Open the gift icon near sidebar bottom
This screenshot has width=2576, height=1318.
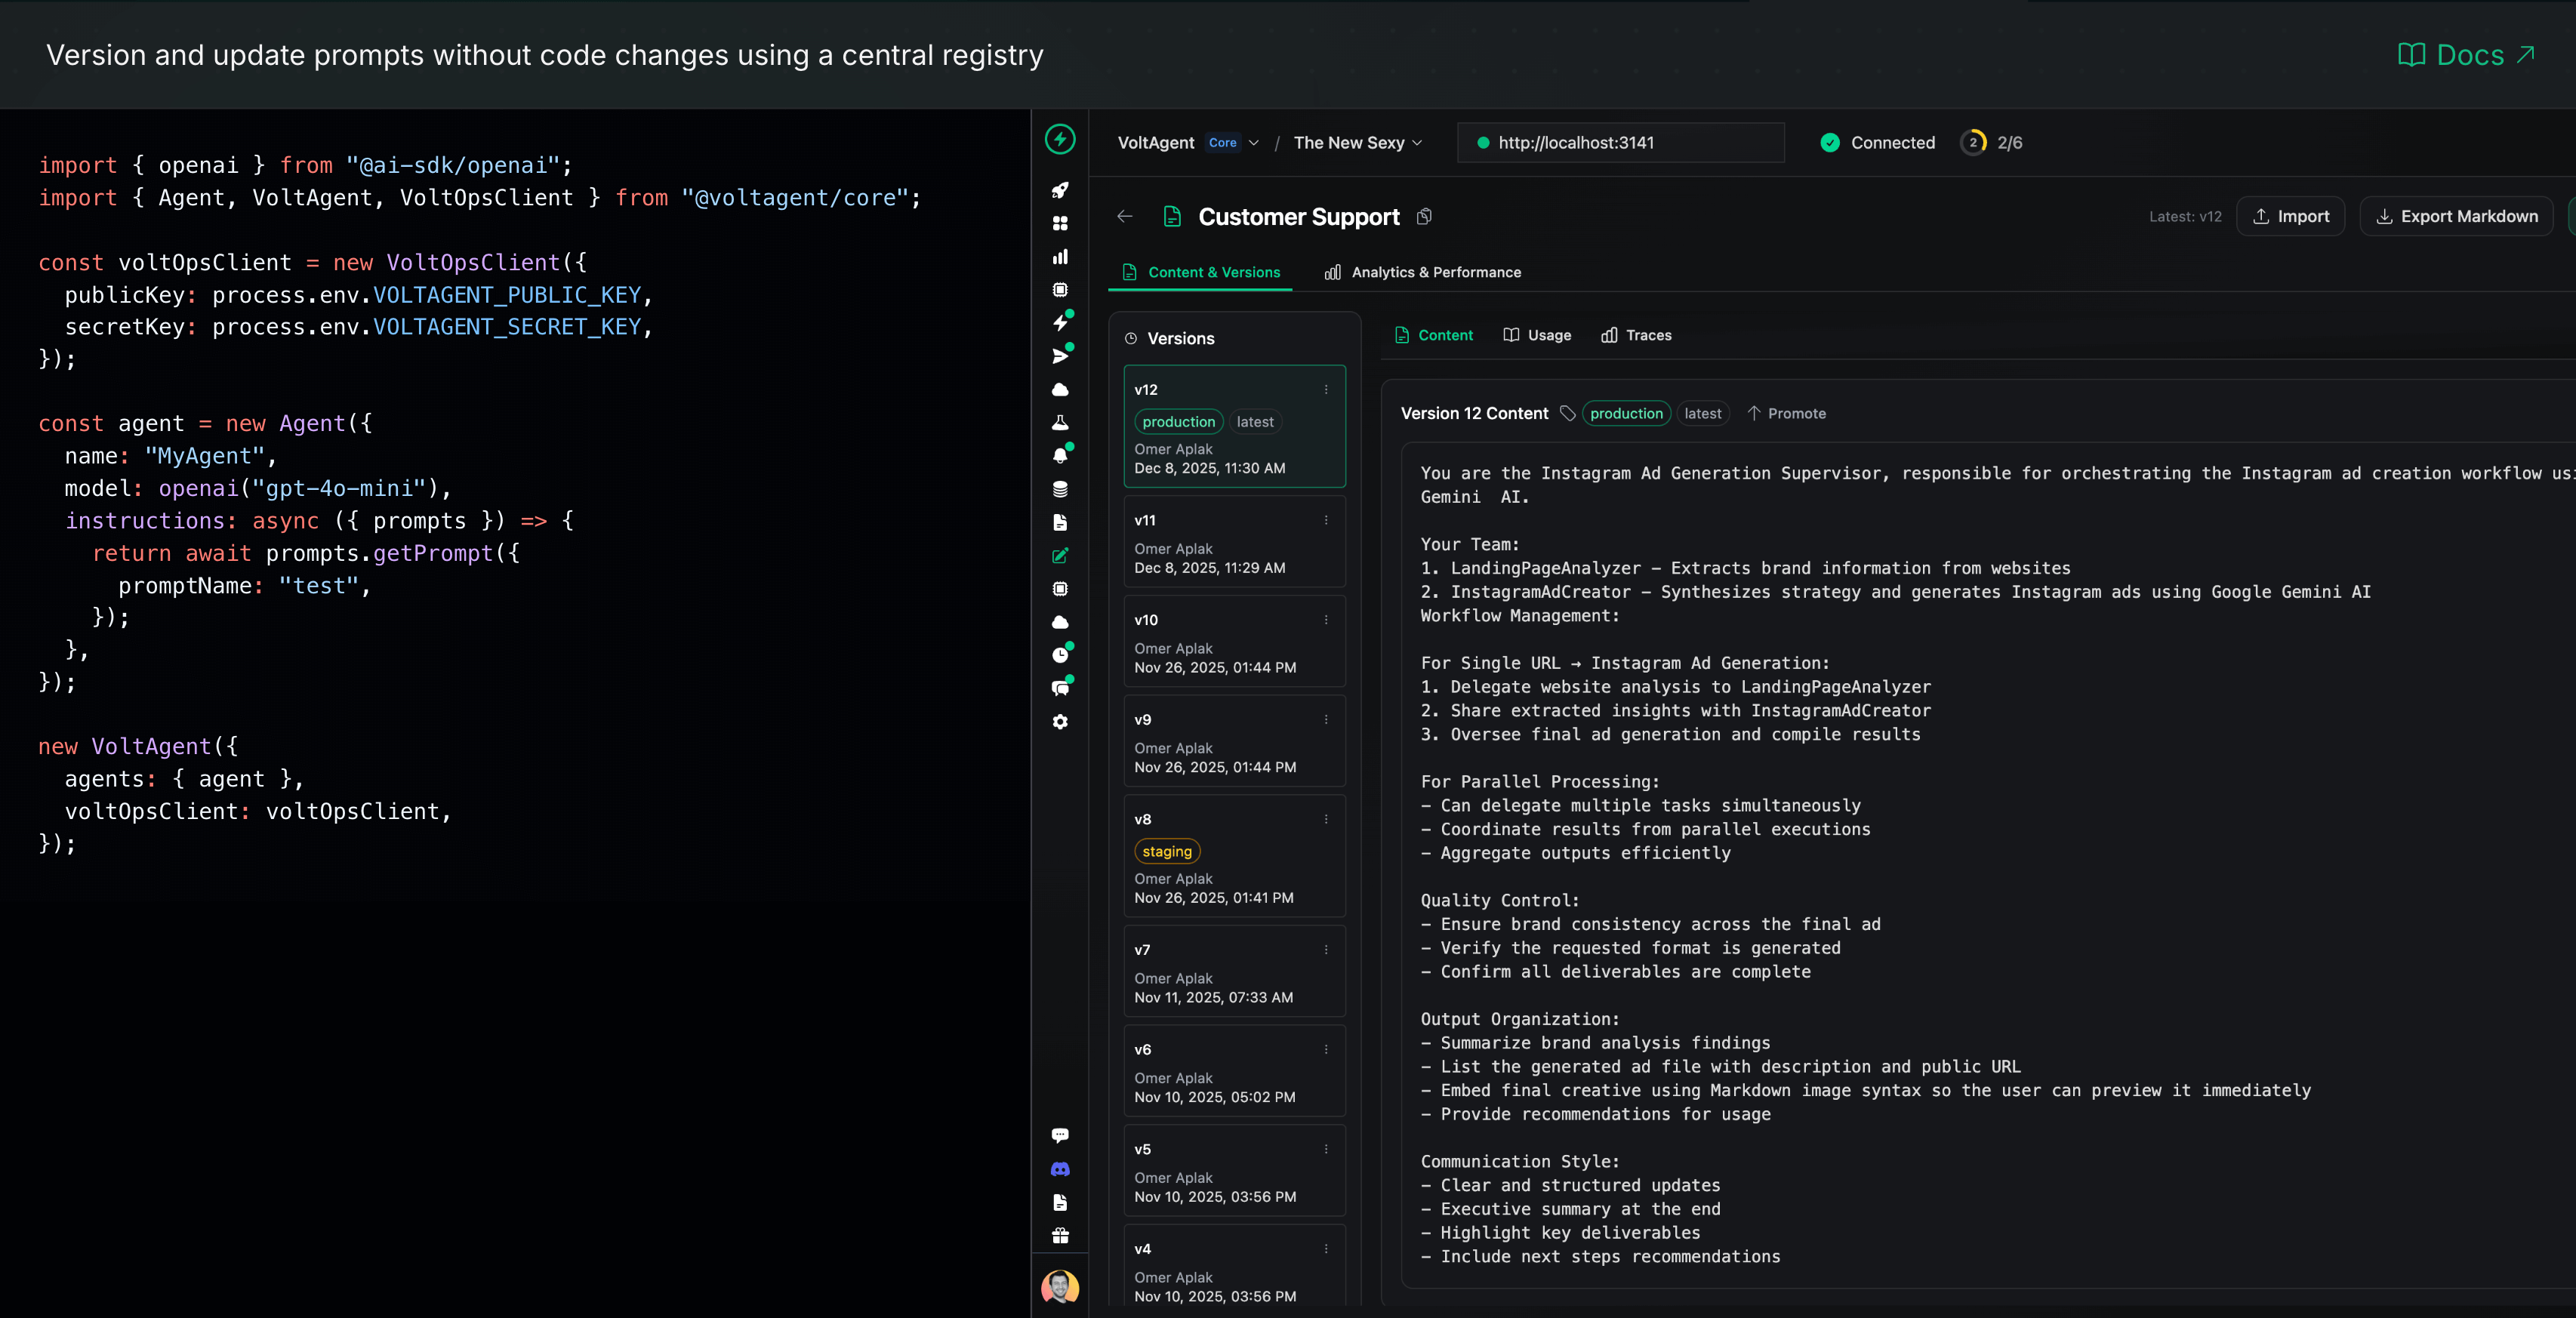pos(1060,1236)
